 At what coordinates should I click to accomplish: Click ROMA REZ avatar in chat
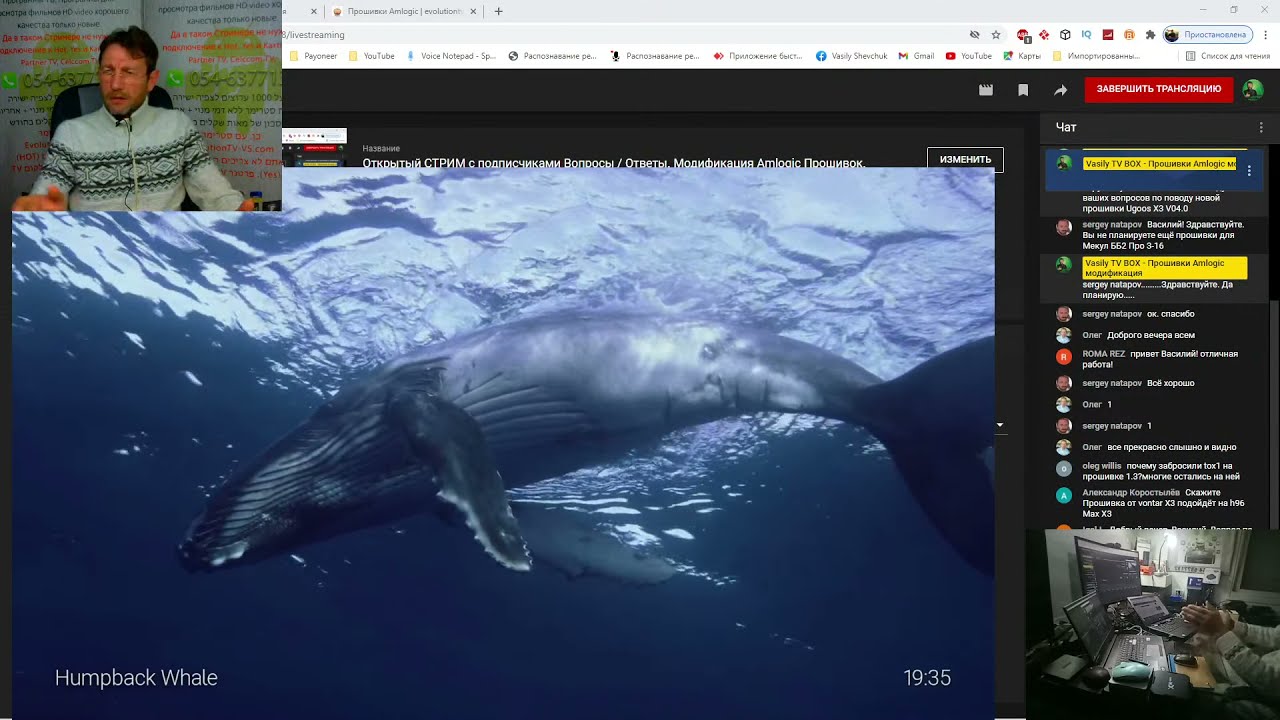coord(1064,356)
